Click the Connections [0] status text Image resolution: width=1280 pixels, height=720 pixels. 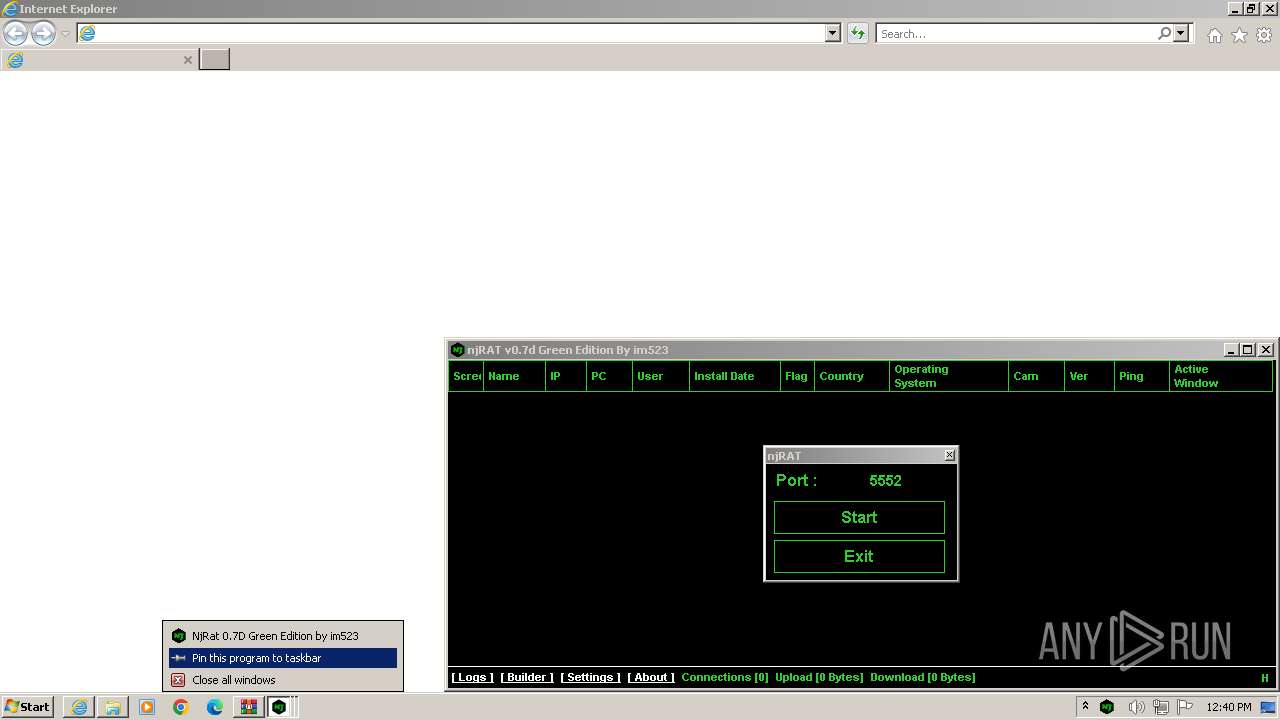pyautogui.click(x=725, y=677)
